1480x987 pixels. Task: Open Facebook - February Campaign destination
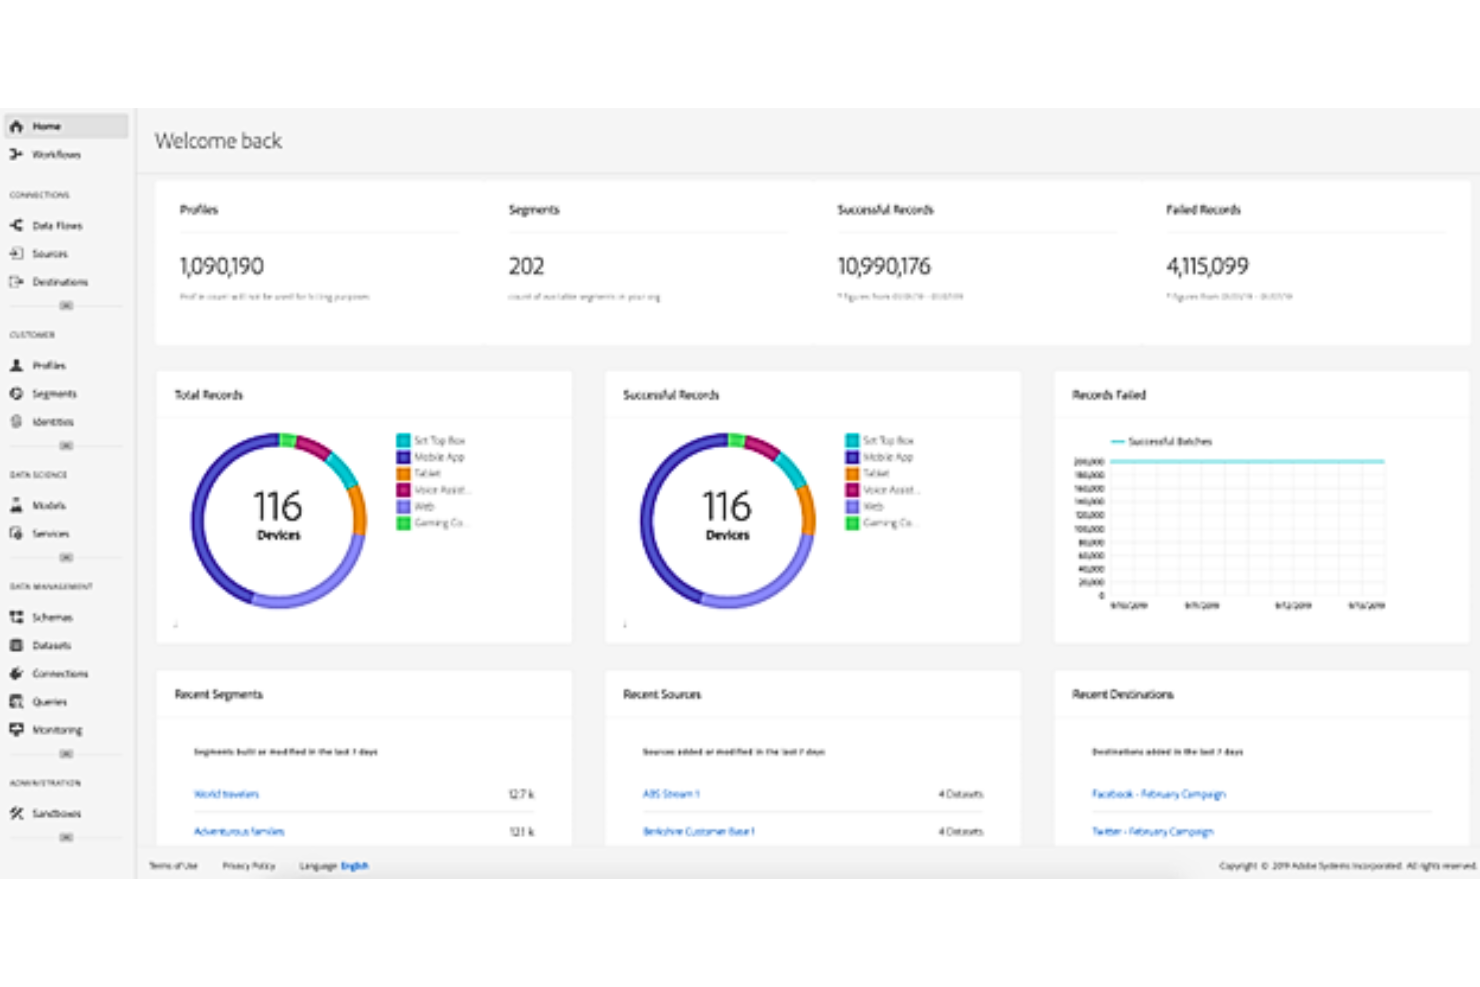click(x=1158, y=794)
